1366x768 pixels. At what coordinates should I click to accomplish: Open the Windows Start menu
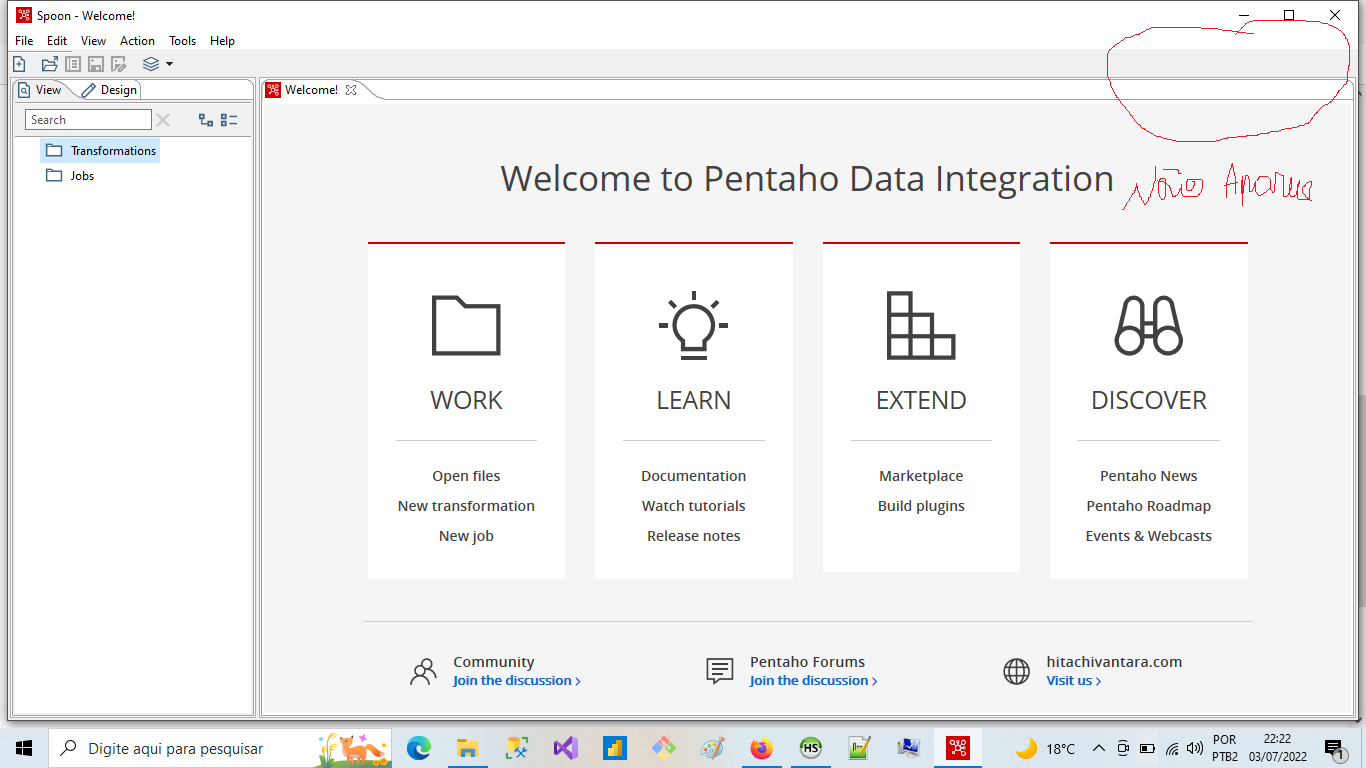pos(24,748)
